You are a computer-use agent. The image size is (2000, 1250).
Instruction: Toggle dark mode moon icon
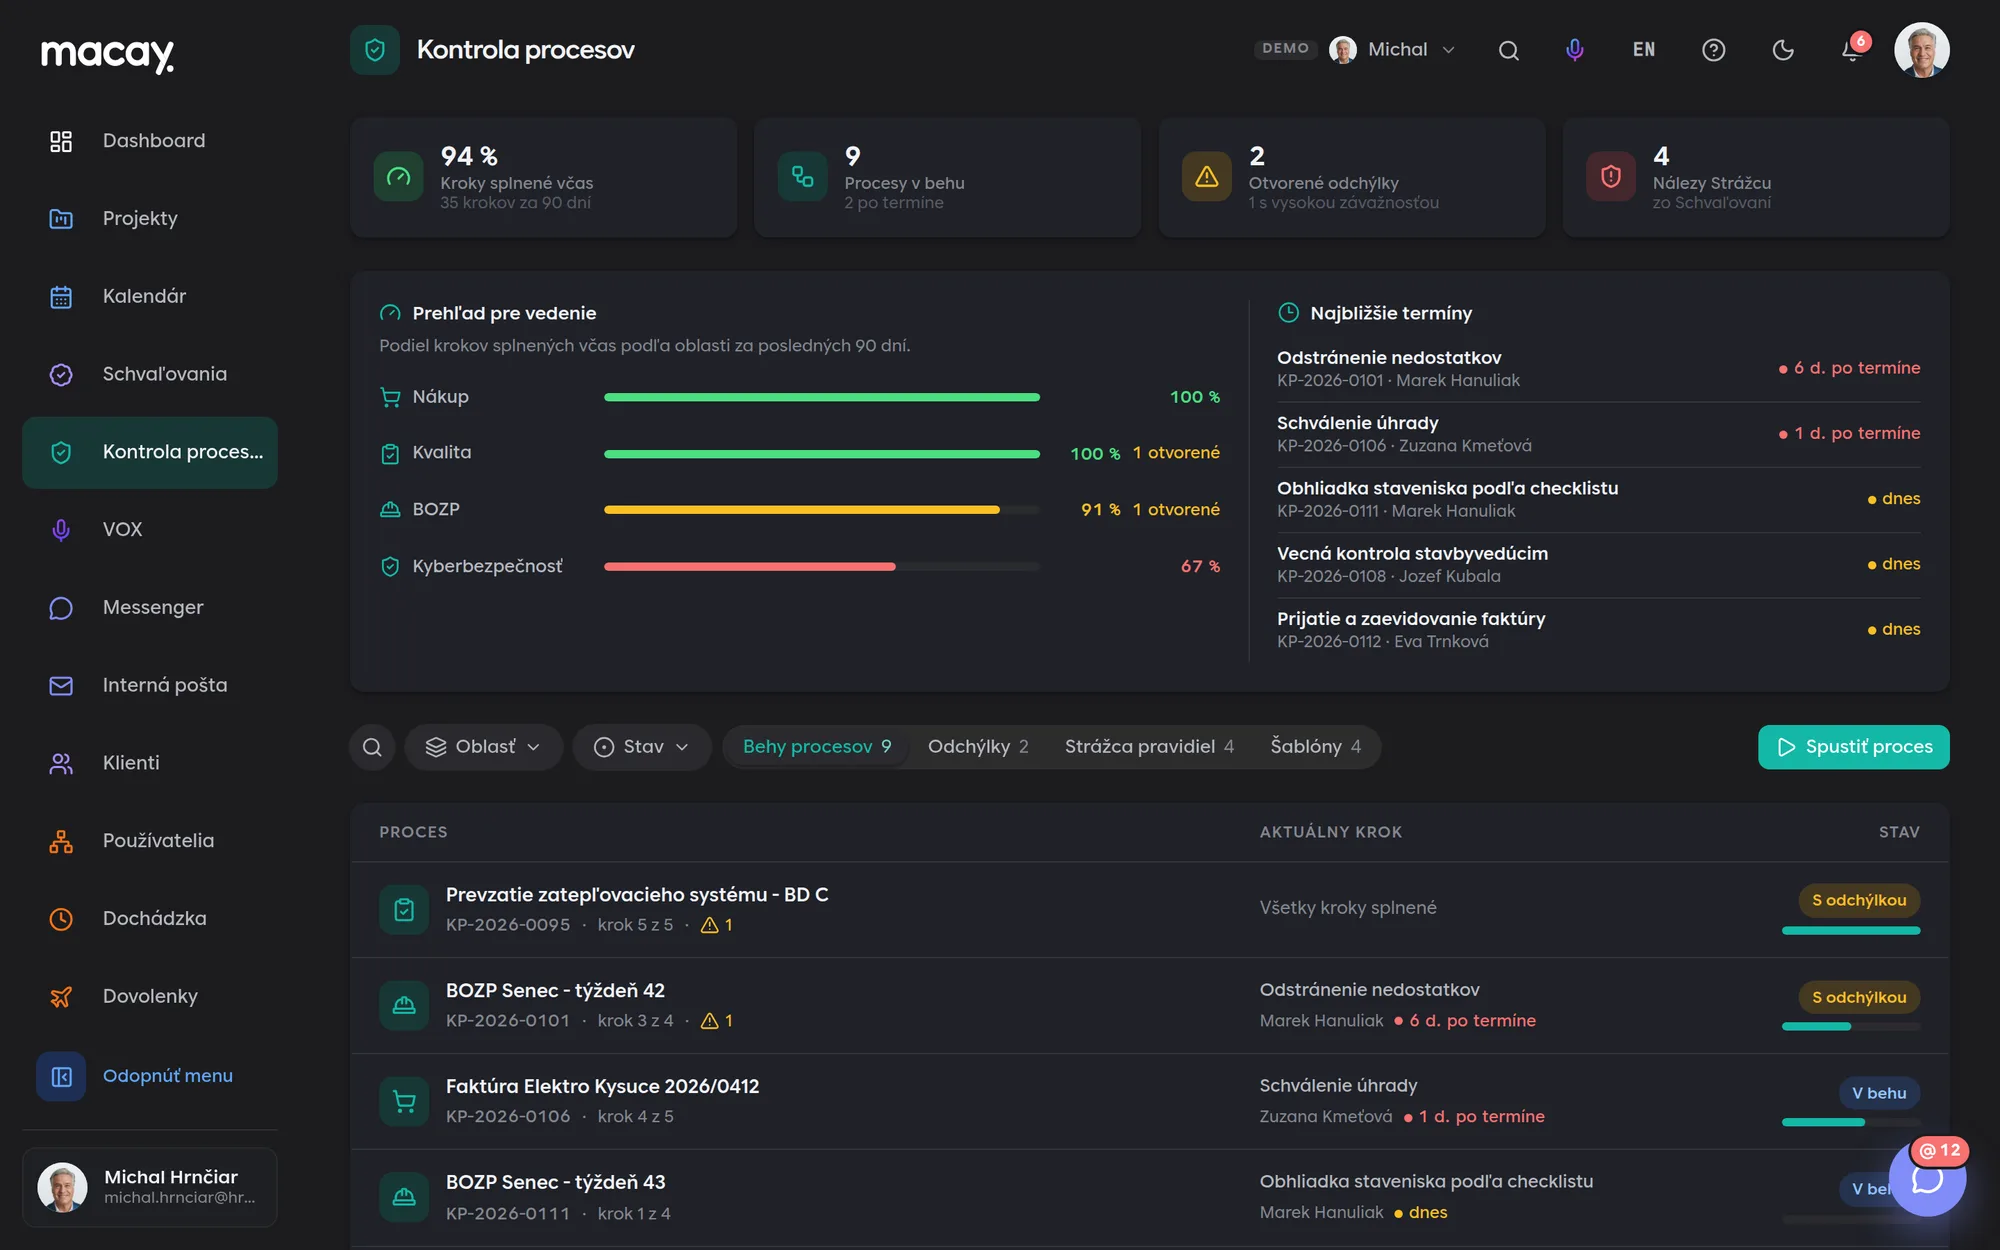pyautogui.click(x=1783, y=50)
